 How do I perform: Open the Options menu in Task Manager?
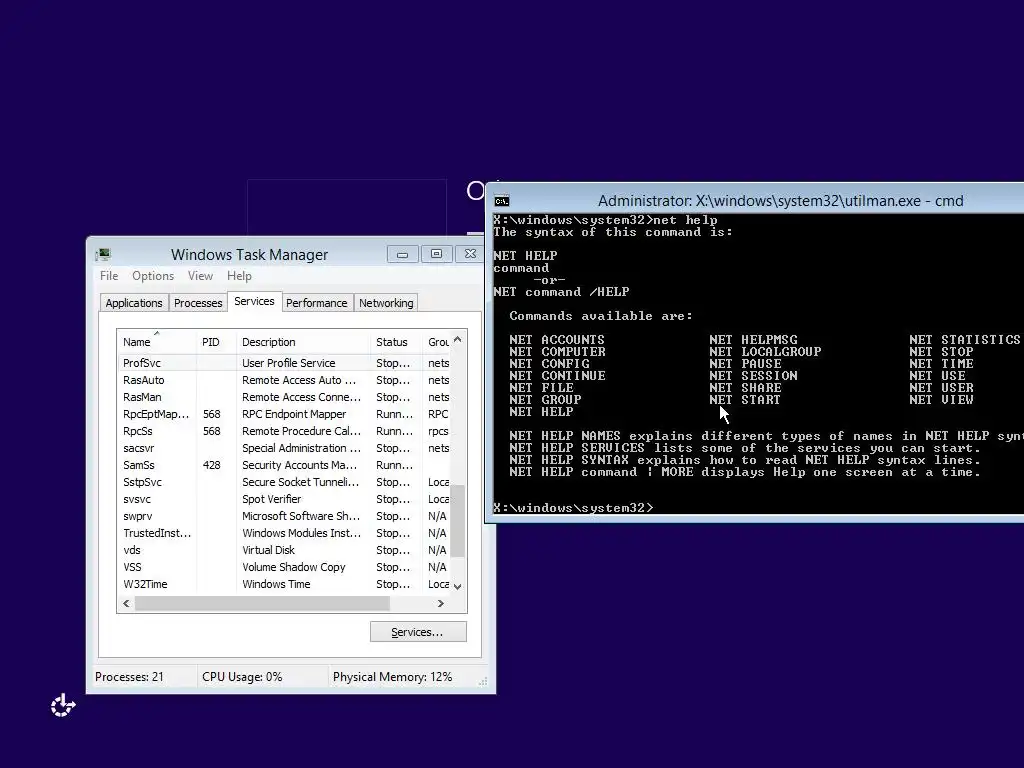coord(153,276)
